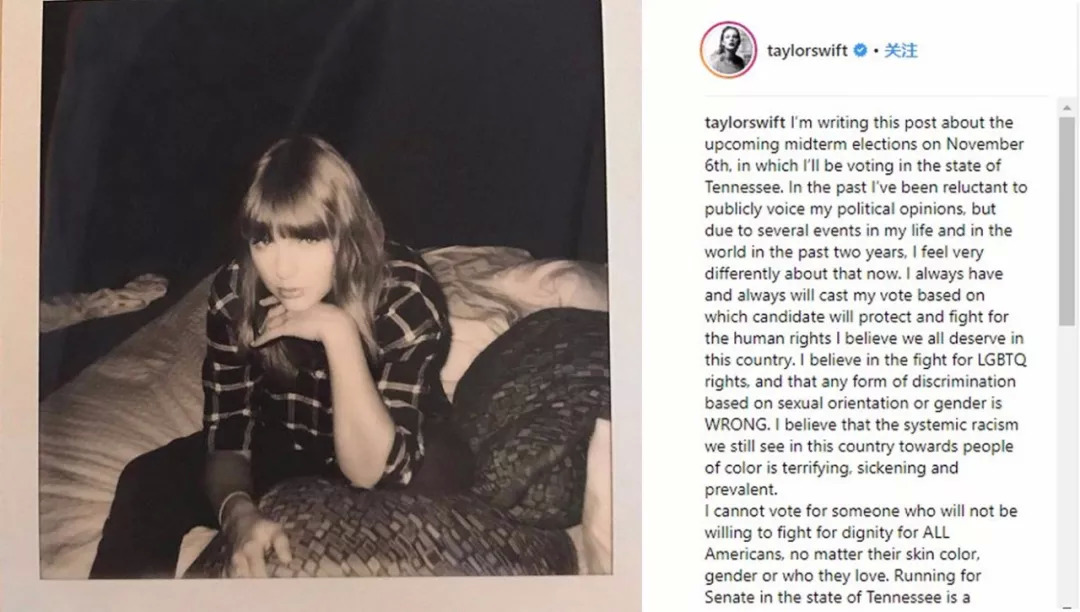Open the black-and-white post photo

pyautogui.click(x=325, y=289)
